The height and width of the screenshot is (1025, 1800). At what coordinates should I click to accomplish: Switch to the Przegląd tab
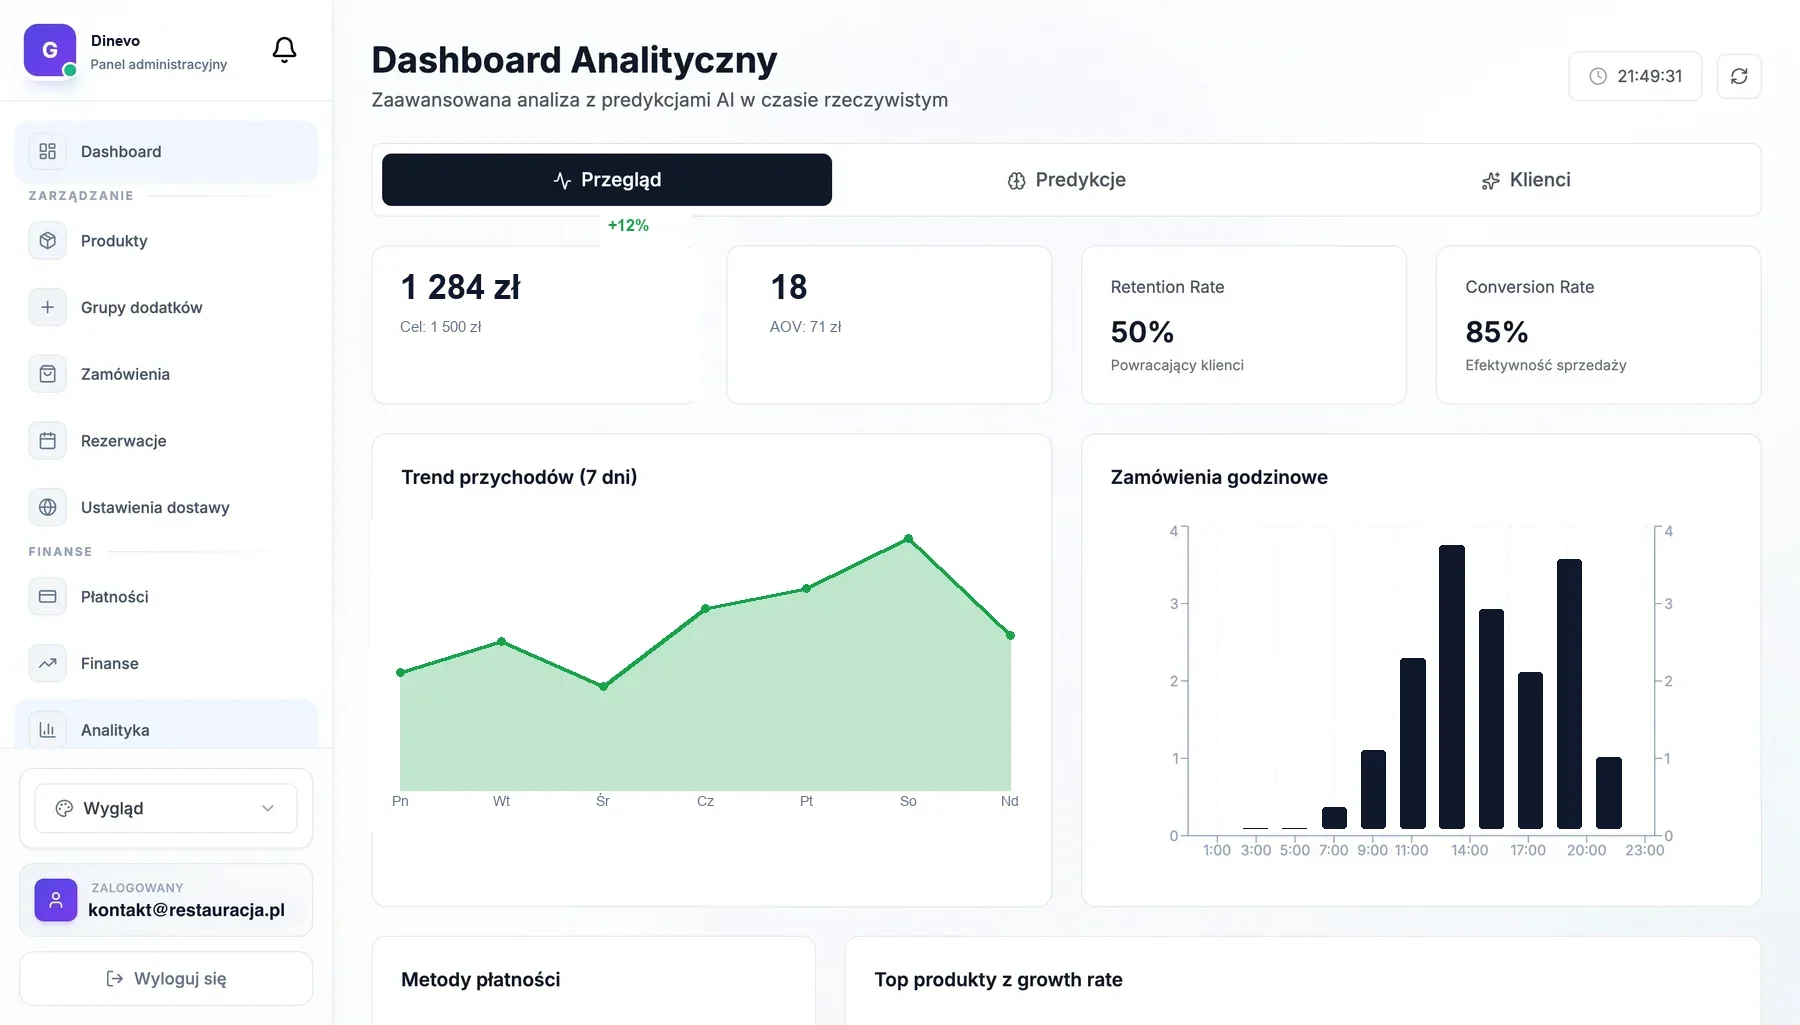tap(607, 180)
